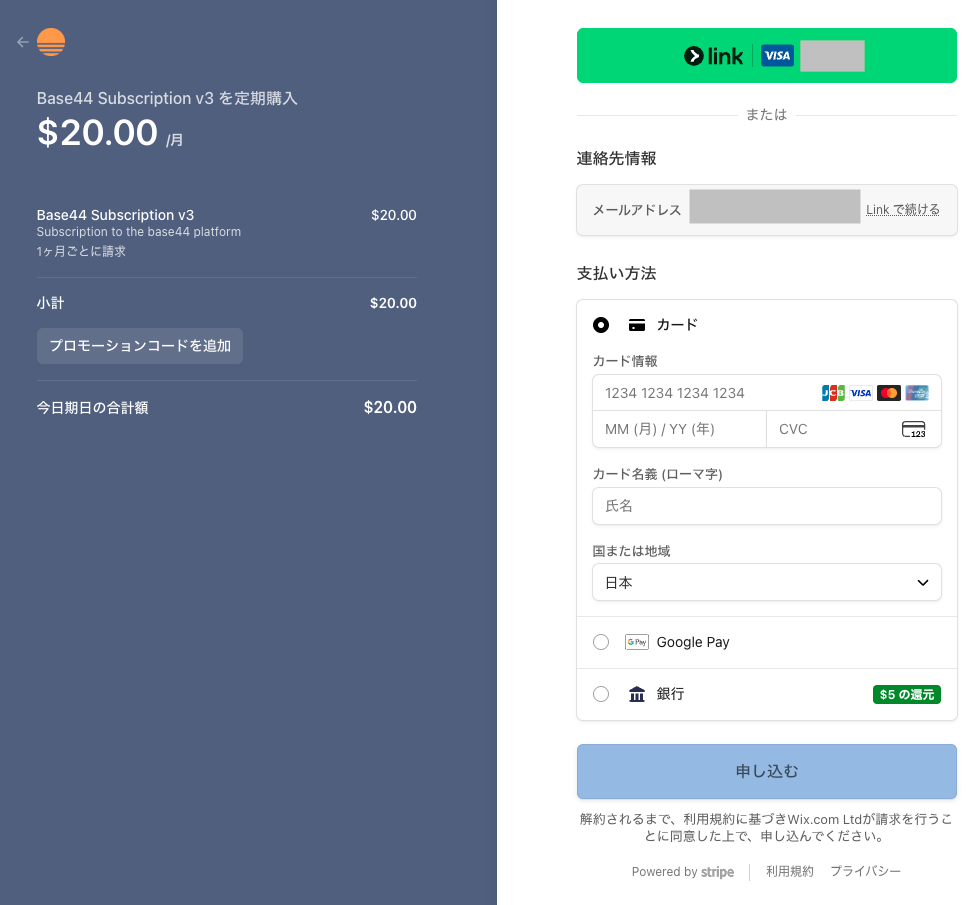Open the 国または地域 country dropdown
The height and width of the screenshot is (905, 979).
(x=766, y=582)
